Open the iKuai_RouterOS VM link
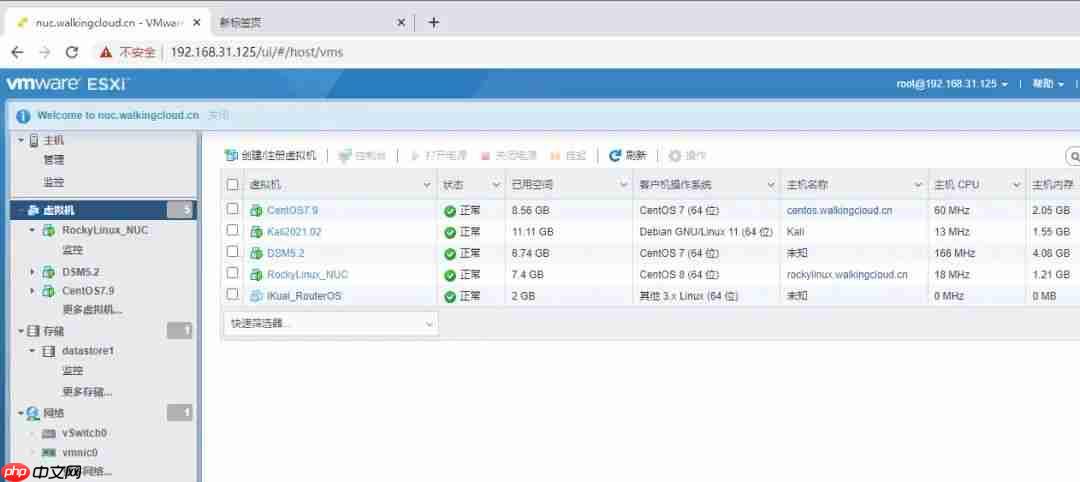The width and height of the screenshot is (1080, 482). [x=304, y=297]
